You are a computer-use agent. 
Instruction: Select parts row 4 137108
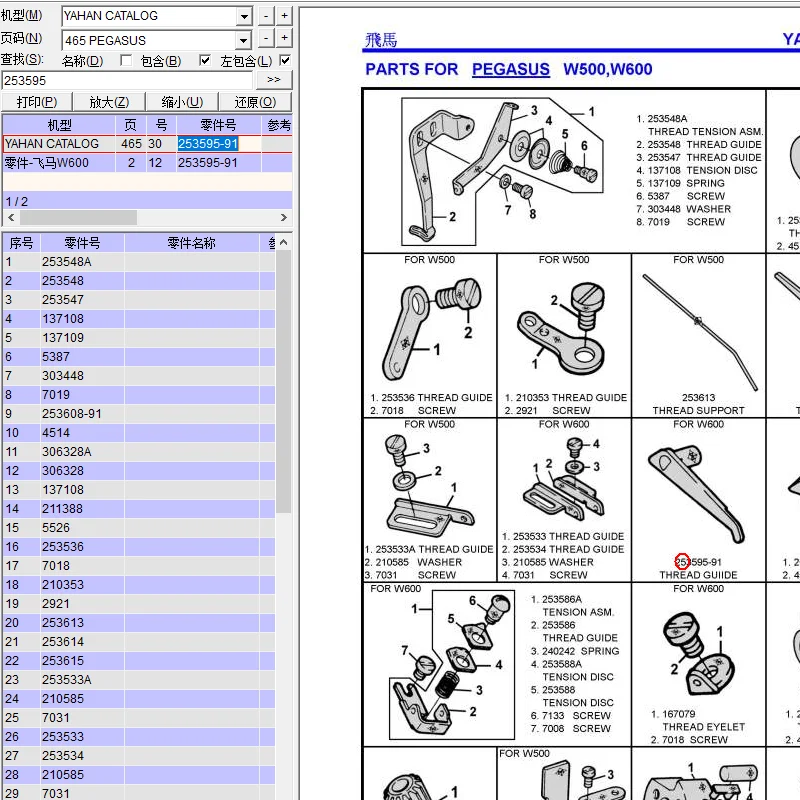point(139,319)
